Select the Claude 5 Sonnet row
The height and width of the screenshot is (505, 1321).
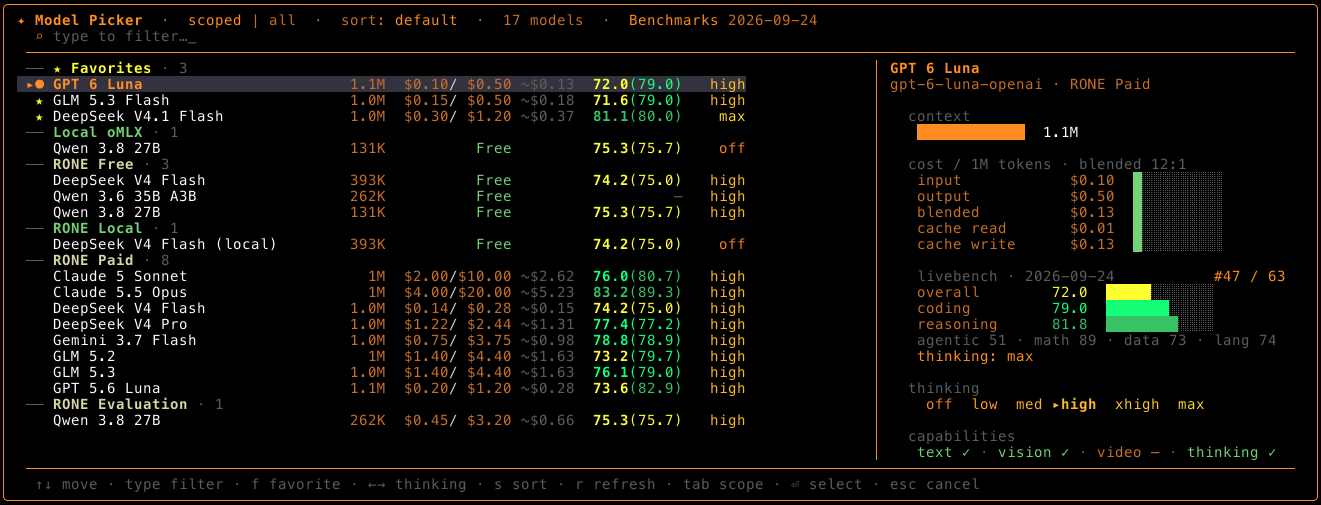point(382,276)
